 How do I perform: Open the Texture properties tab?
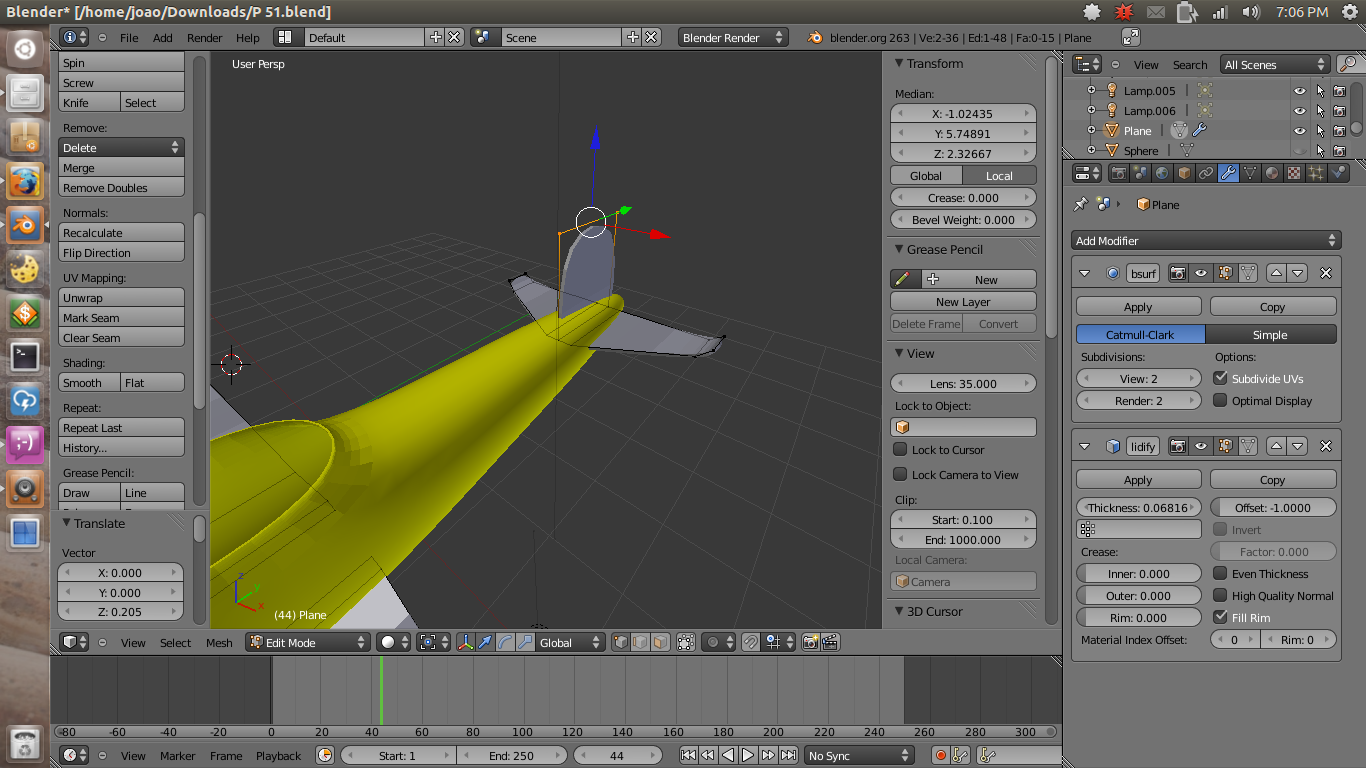pyautogui.click(x=1294, y=172)
